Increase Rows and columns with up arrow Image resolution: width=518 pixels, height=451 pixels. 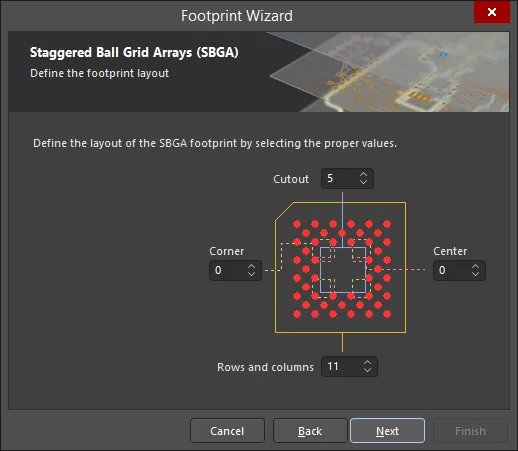pos(367,362)
